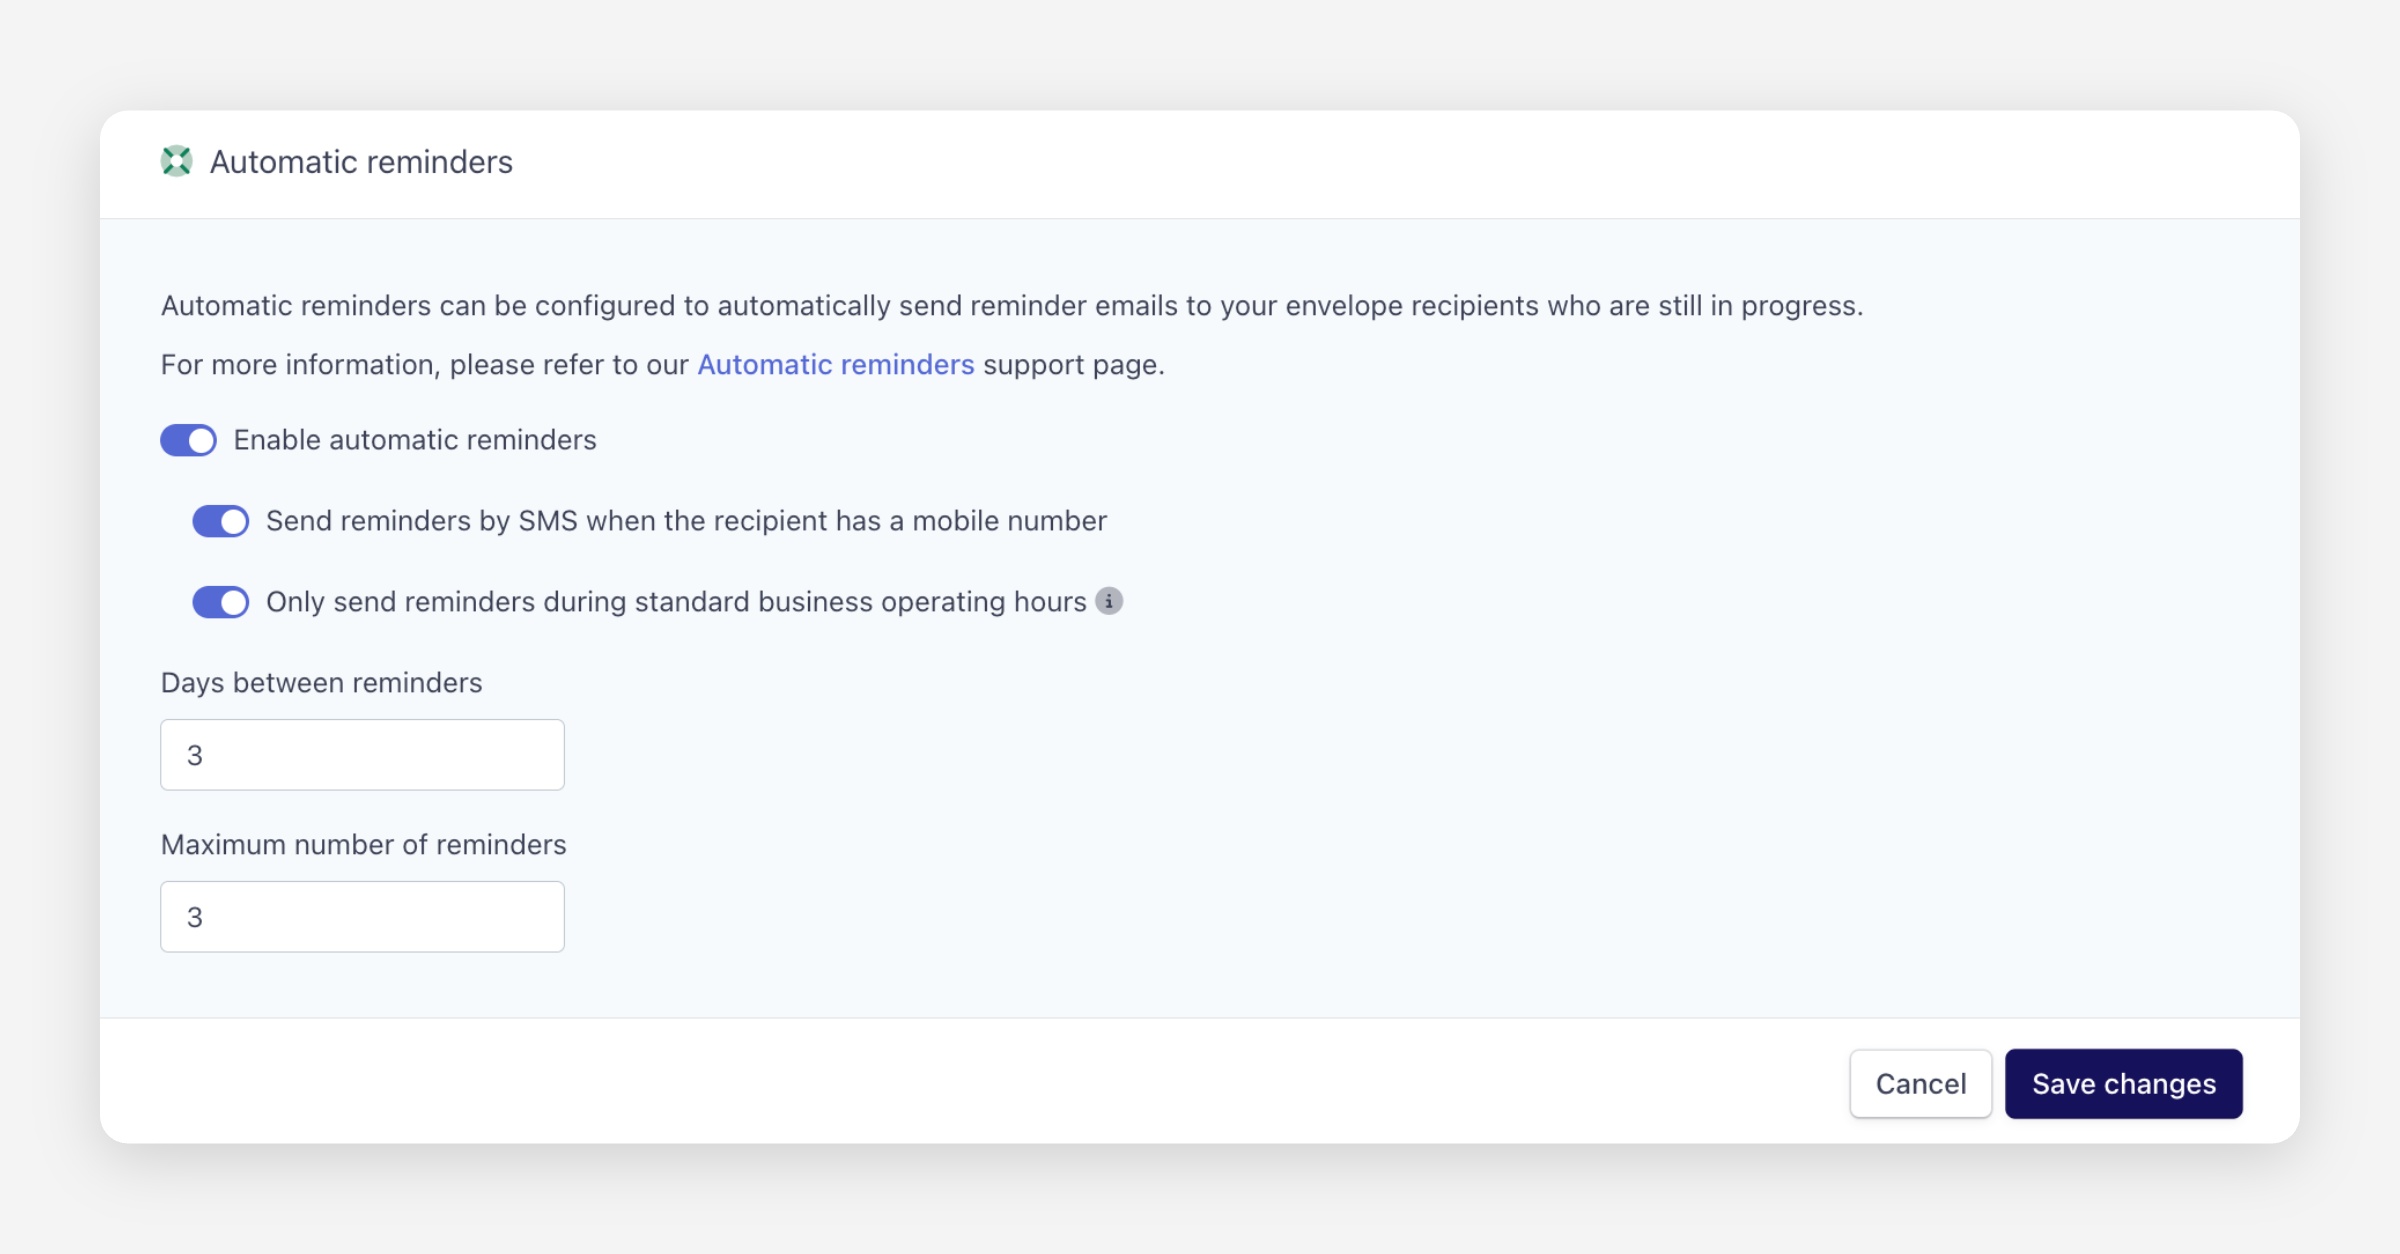Click the "Send reminders by SMS" label text
Viewport: 2400px width, 1254px height.
coord(686,521)
